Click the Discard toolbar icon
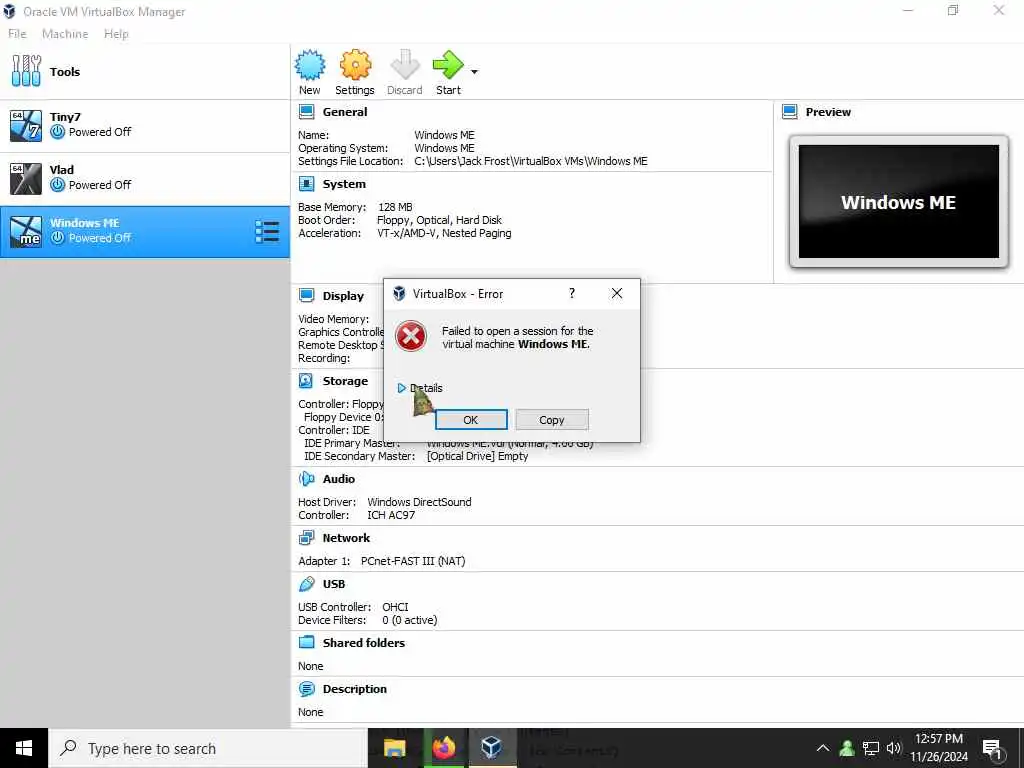Viewport: 1024px width, 768px height. coord(404,65)
